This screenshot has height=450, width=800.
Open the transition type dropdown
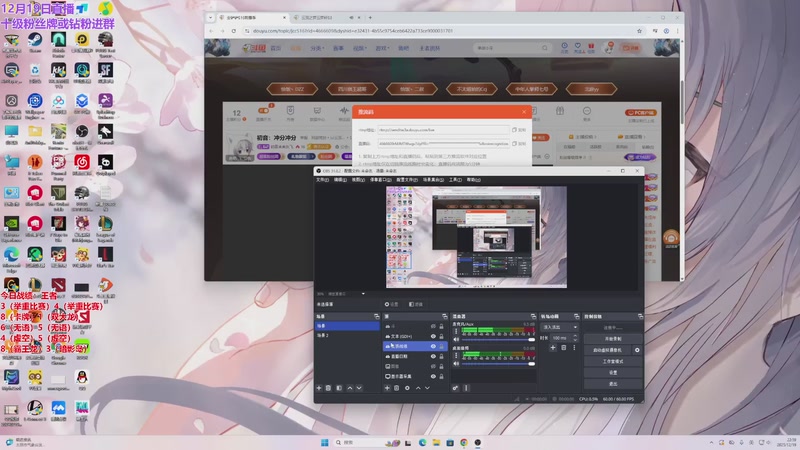[x=560, y=327]
